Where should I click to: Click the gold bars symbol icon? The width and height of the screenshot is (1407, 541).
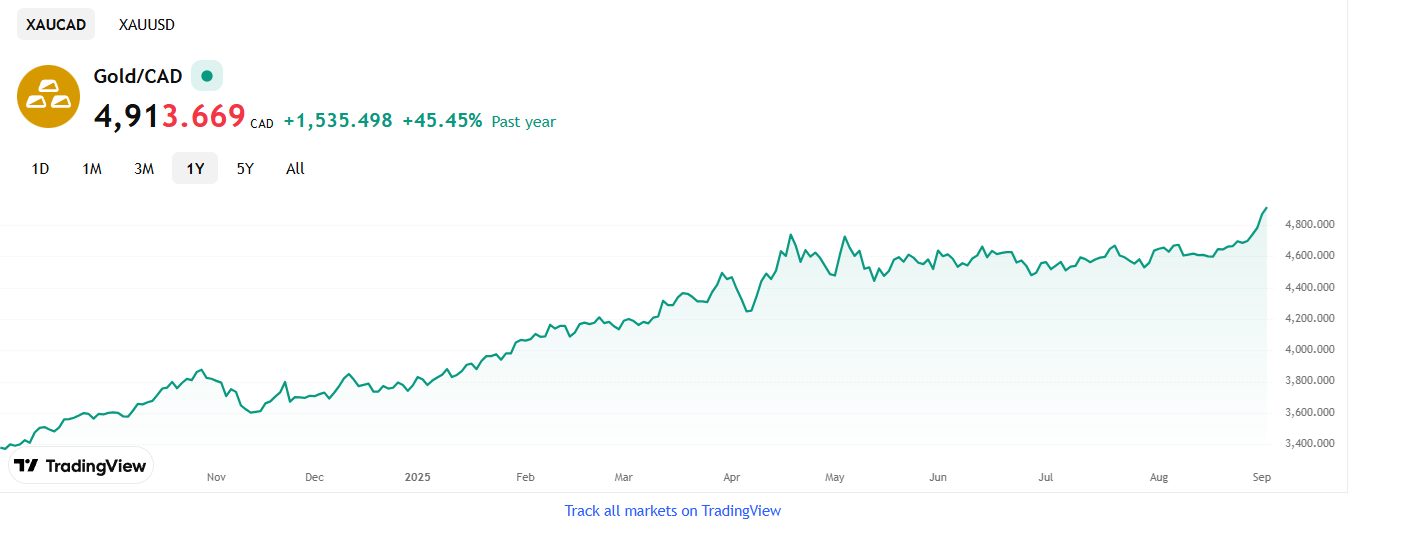coord(48,97)
